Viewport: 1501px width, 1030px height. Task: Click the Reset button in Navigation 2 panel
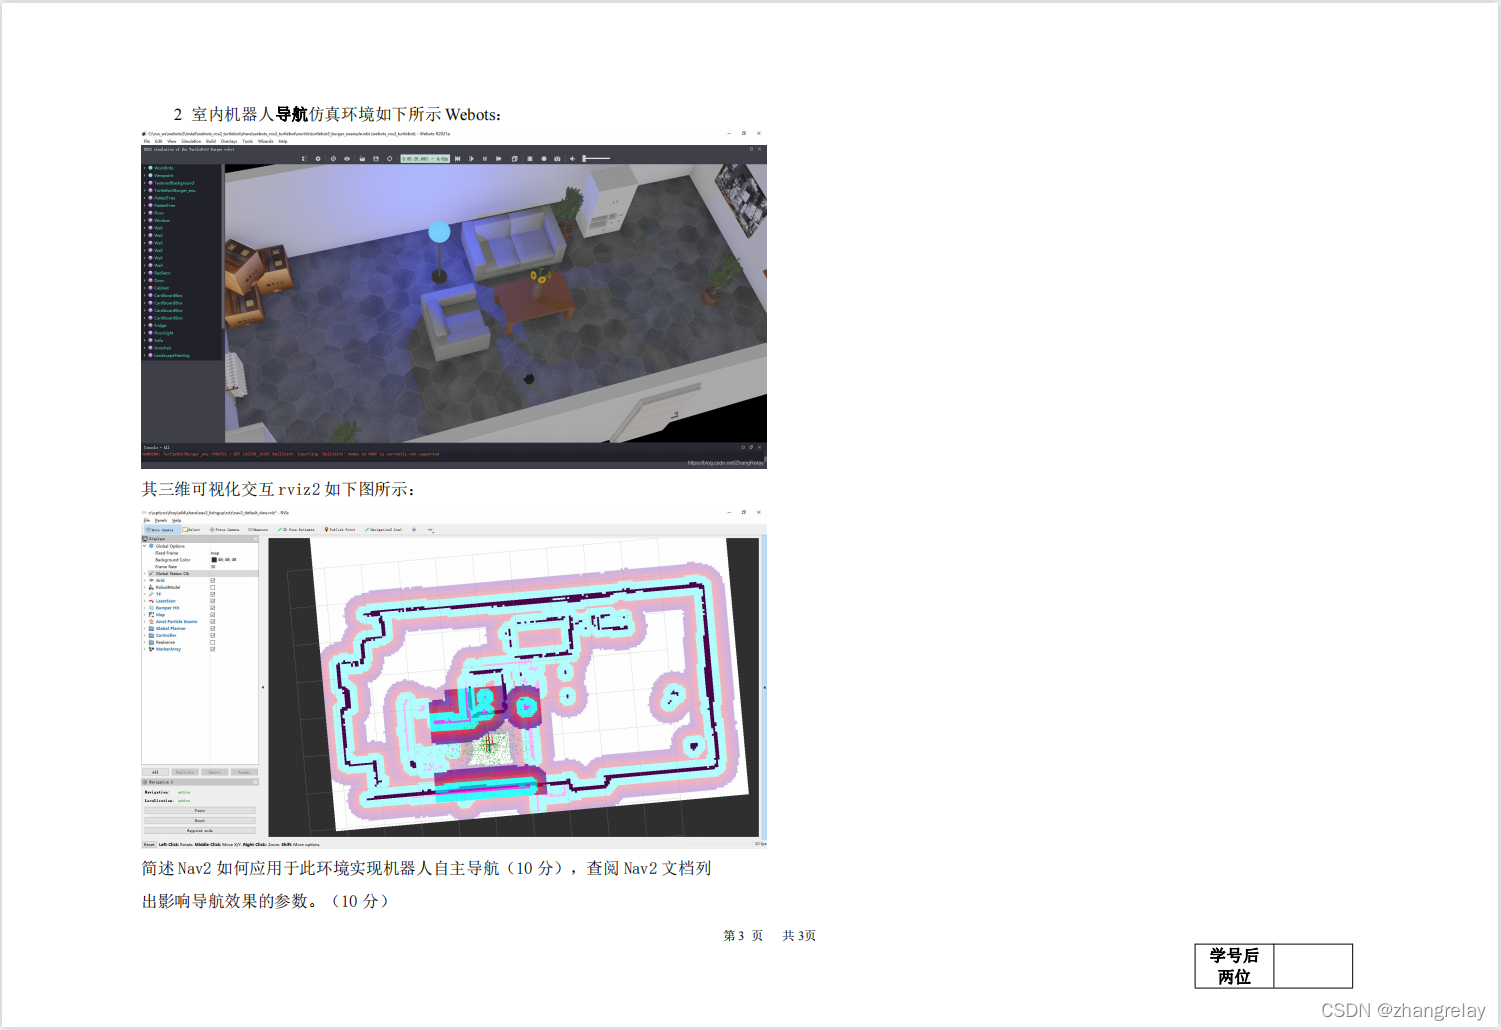pos(200,820)
